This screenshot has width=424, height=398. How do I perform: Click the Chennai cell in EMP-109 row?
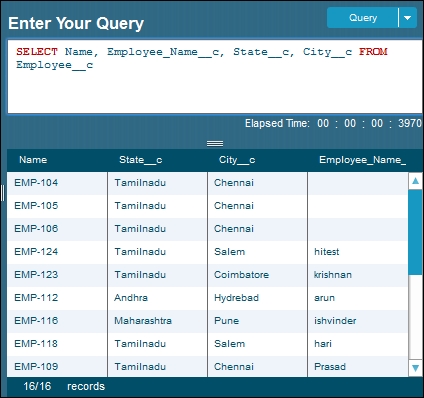pos(257,367)
